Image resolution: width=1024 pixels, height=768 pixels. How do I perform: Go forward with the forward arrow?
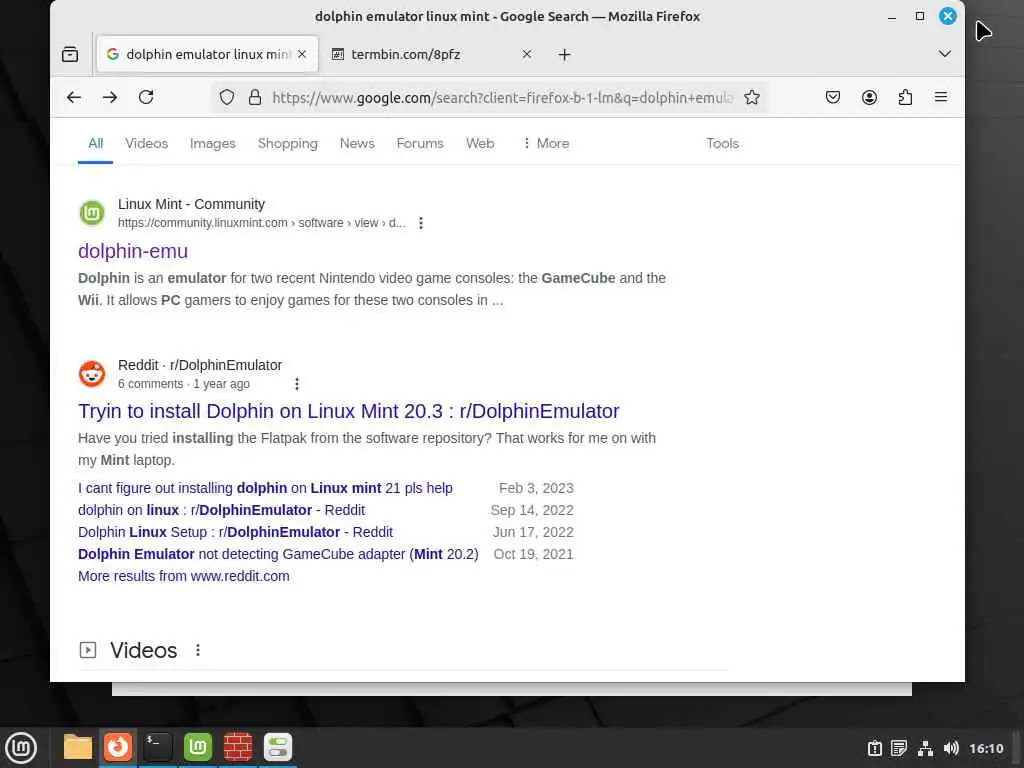(x=110, y=97)
